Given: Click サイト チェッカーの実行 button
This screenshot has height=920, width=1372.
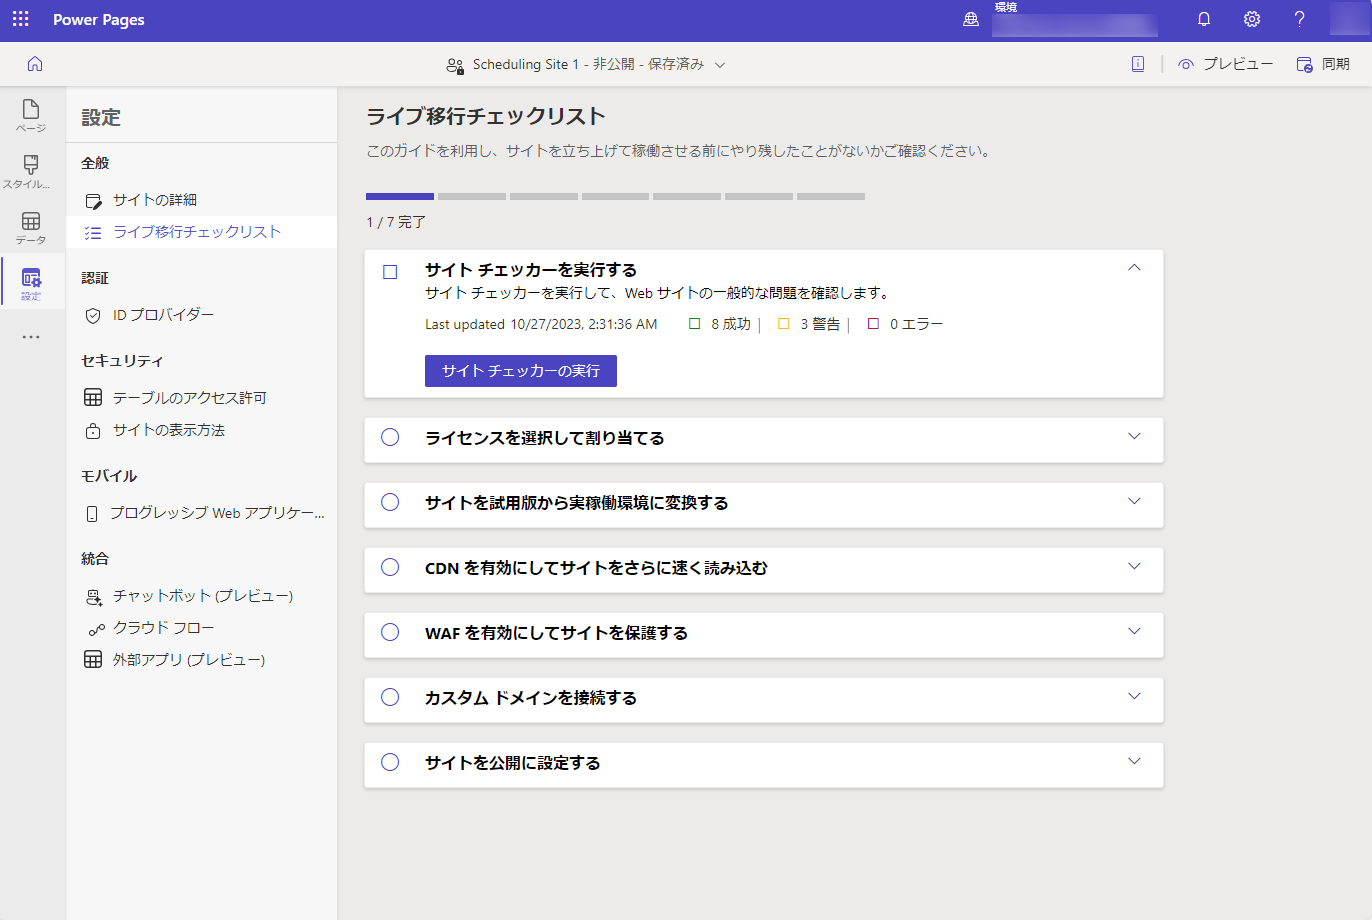Looking at the screenshot, I should tap(521, 371).
